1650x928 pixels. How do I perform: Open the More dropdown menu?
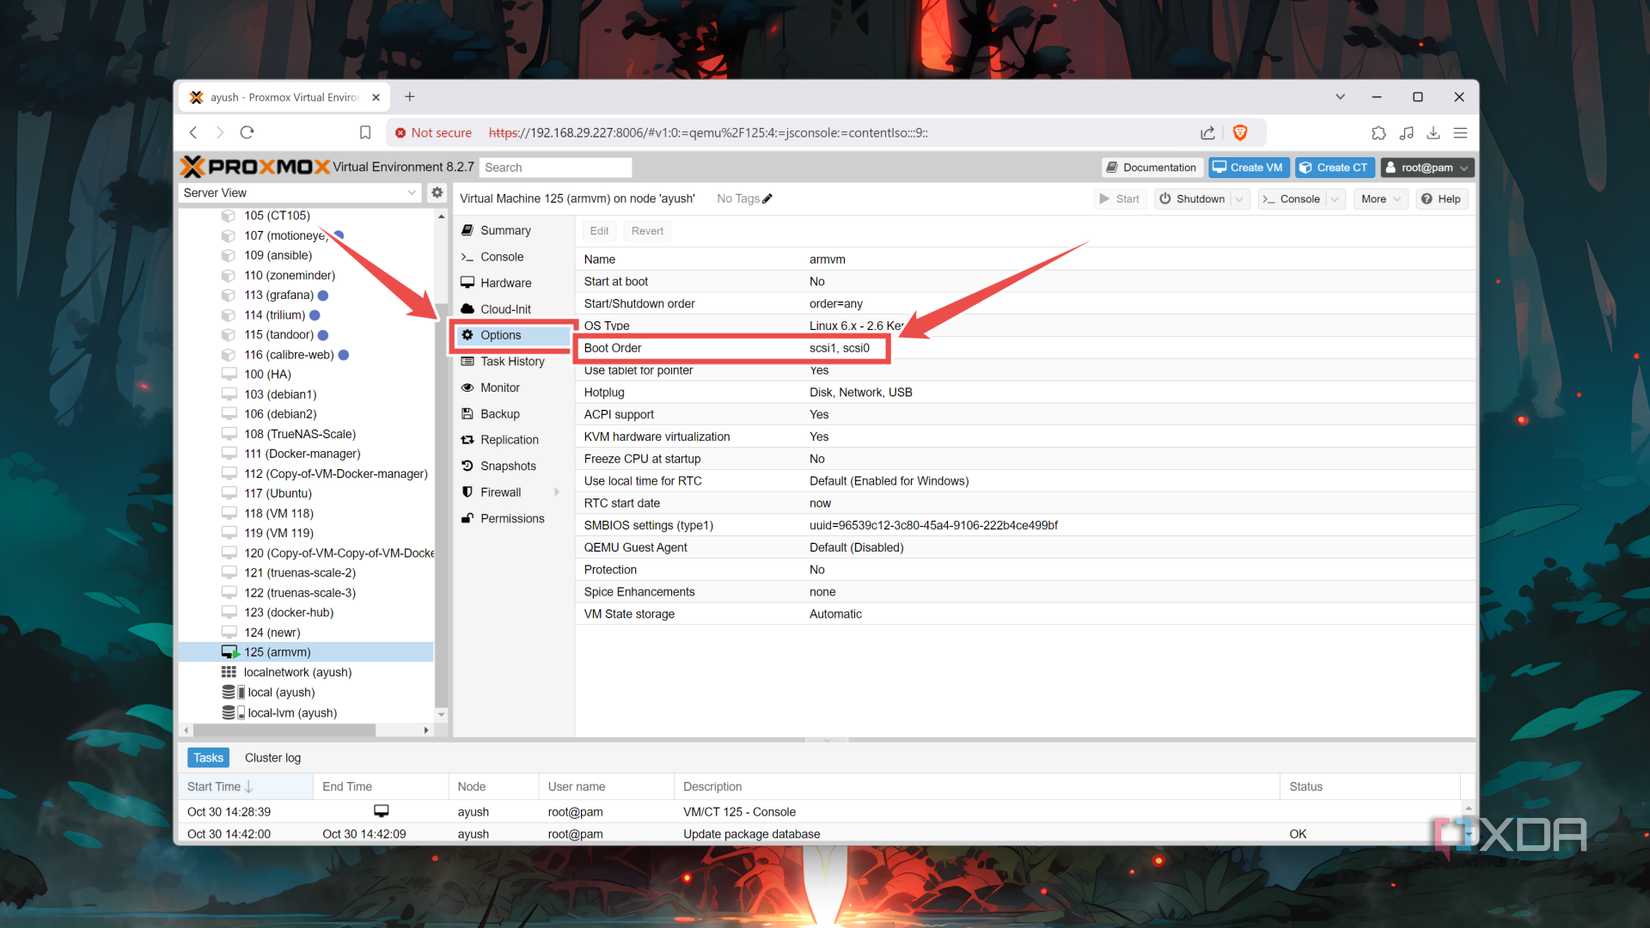pos(1381,199)
